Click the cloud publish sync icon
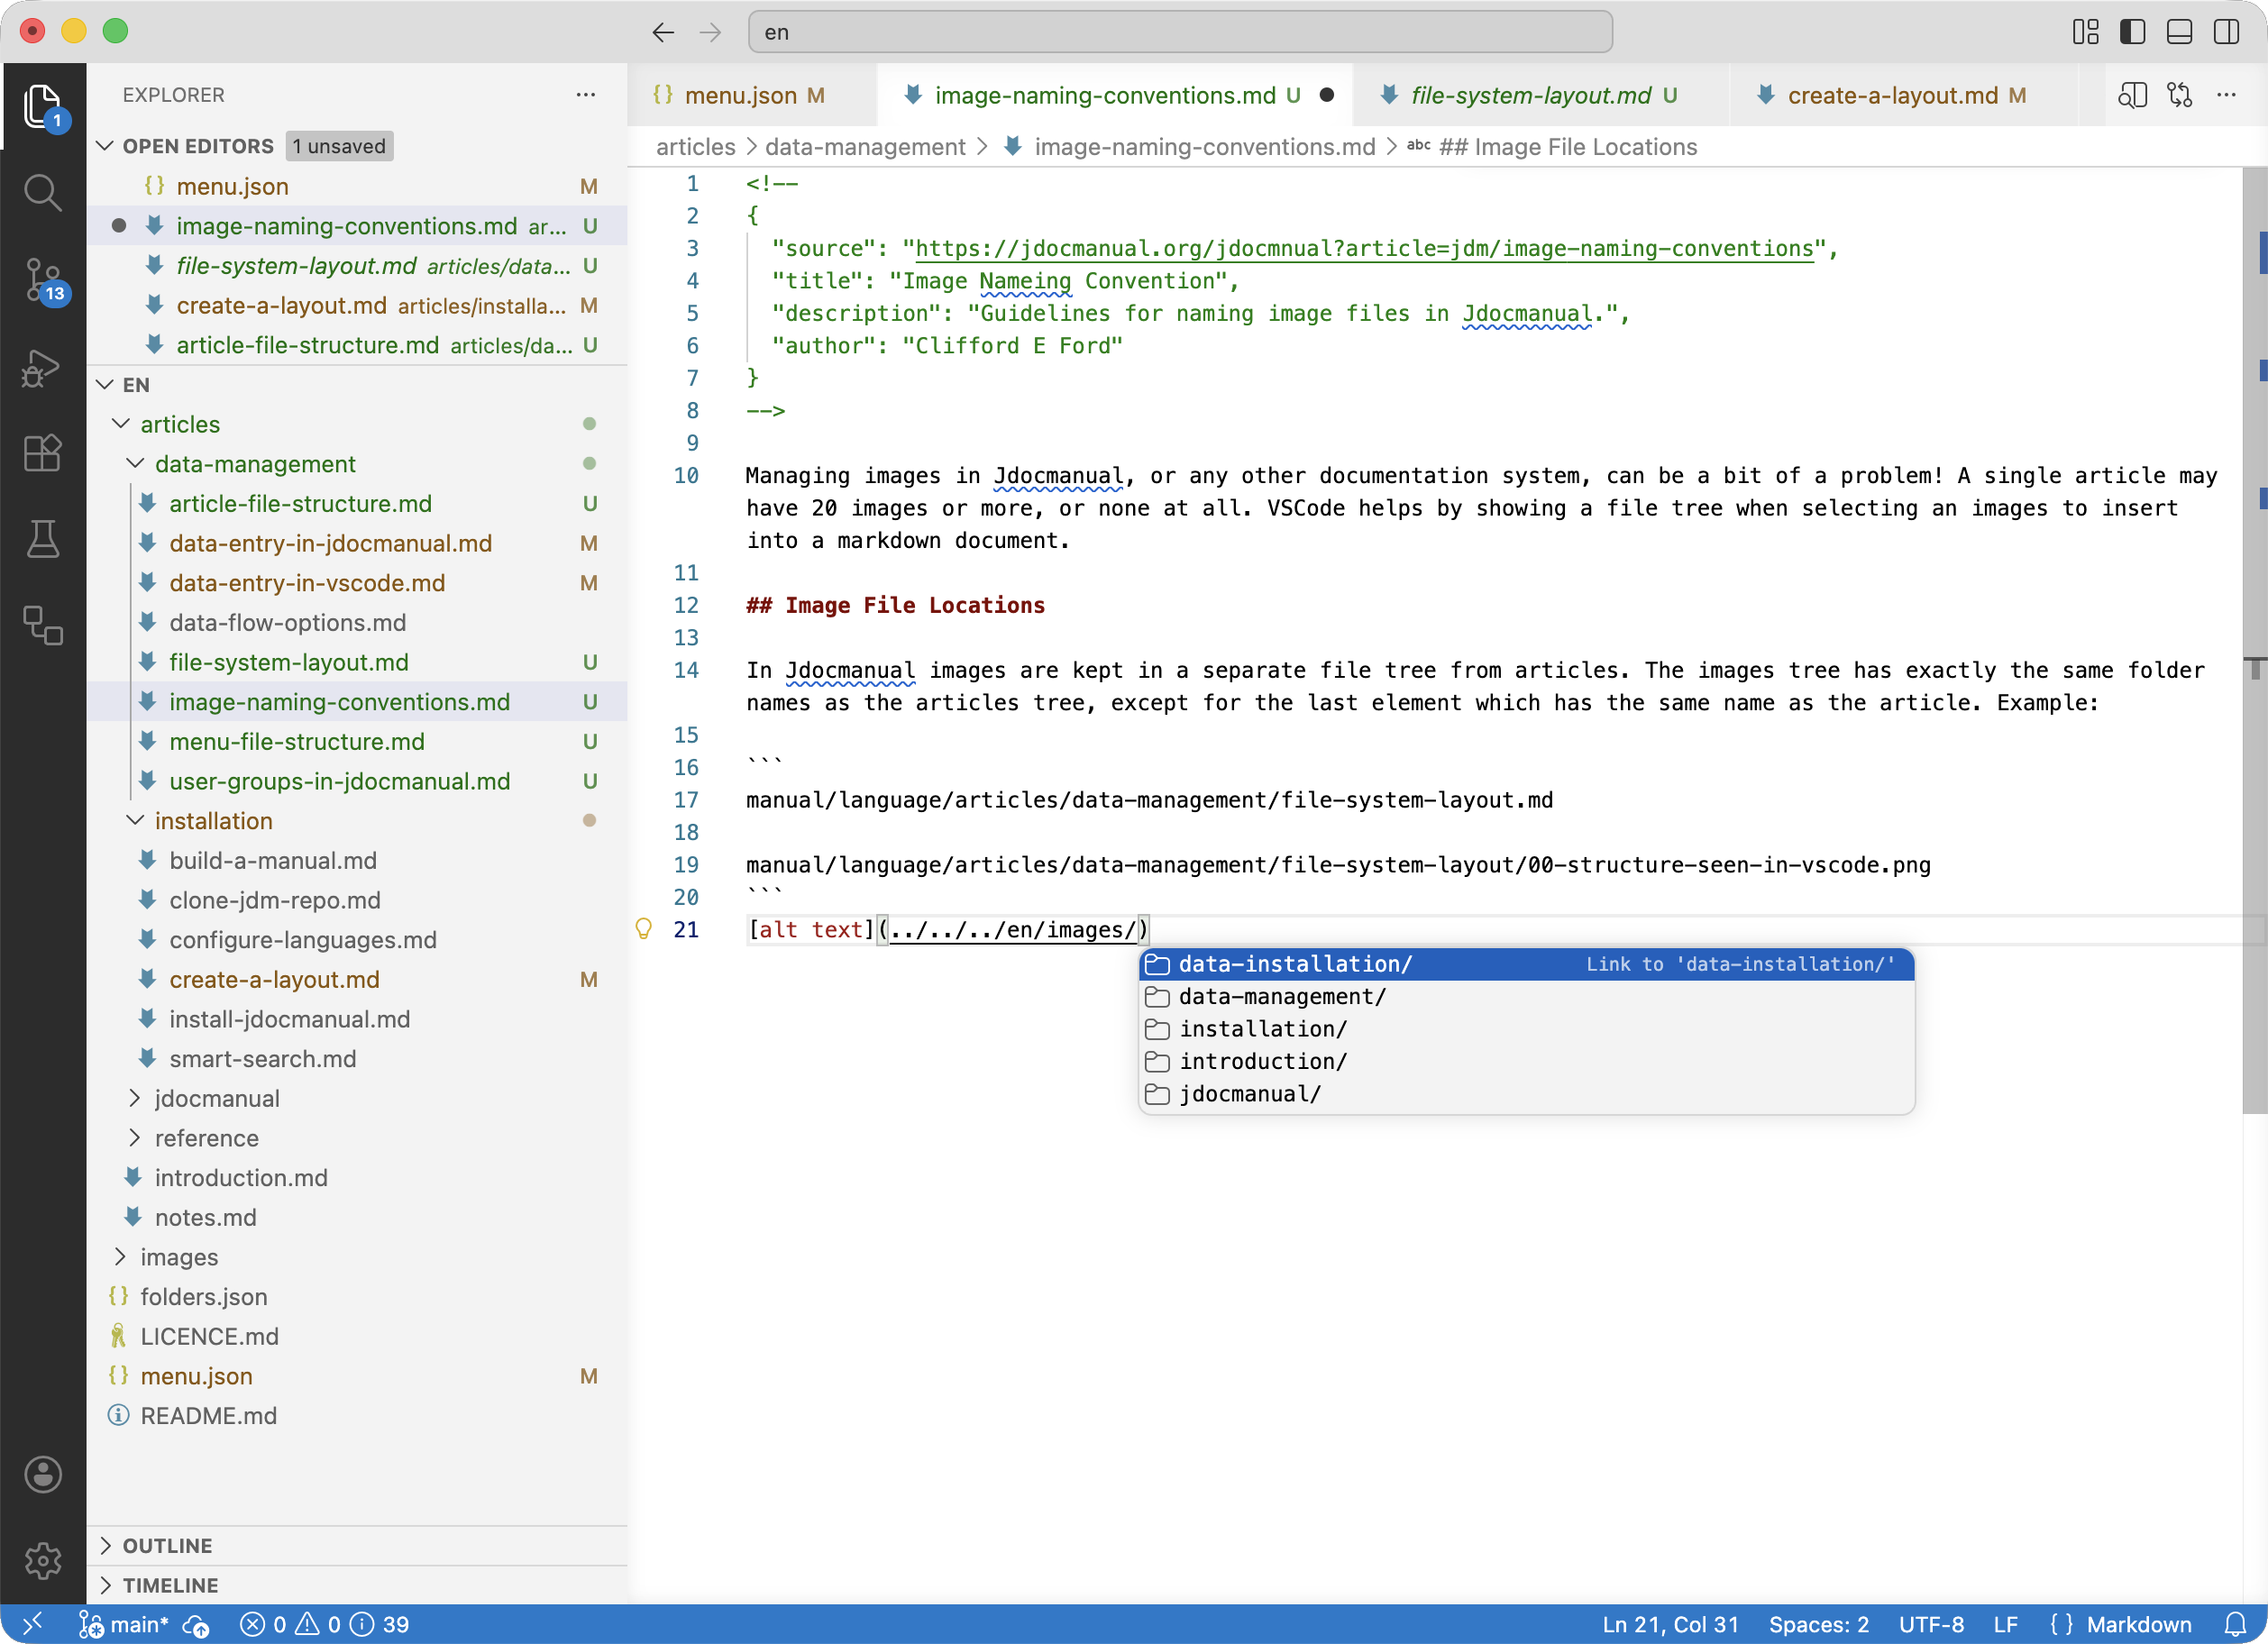 click(x=196, y=1625)
